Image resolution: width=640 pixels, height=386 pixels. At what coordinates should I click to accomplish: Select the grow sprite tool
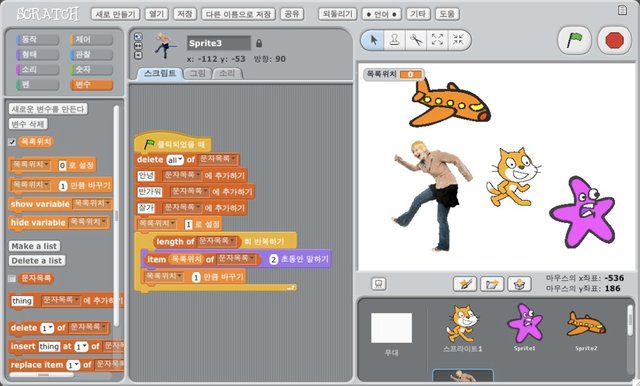point(437,40)
